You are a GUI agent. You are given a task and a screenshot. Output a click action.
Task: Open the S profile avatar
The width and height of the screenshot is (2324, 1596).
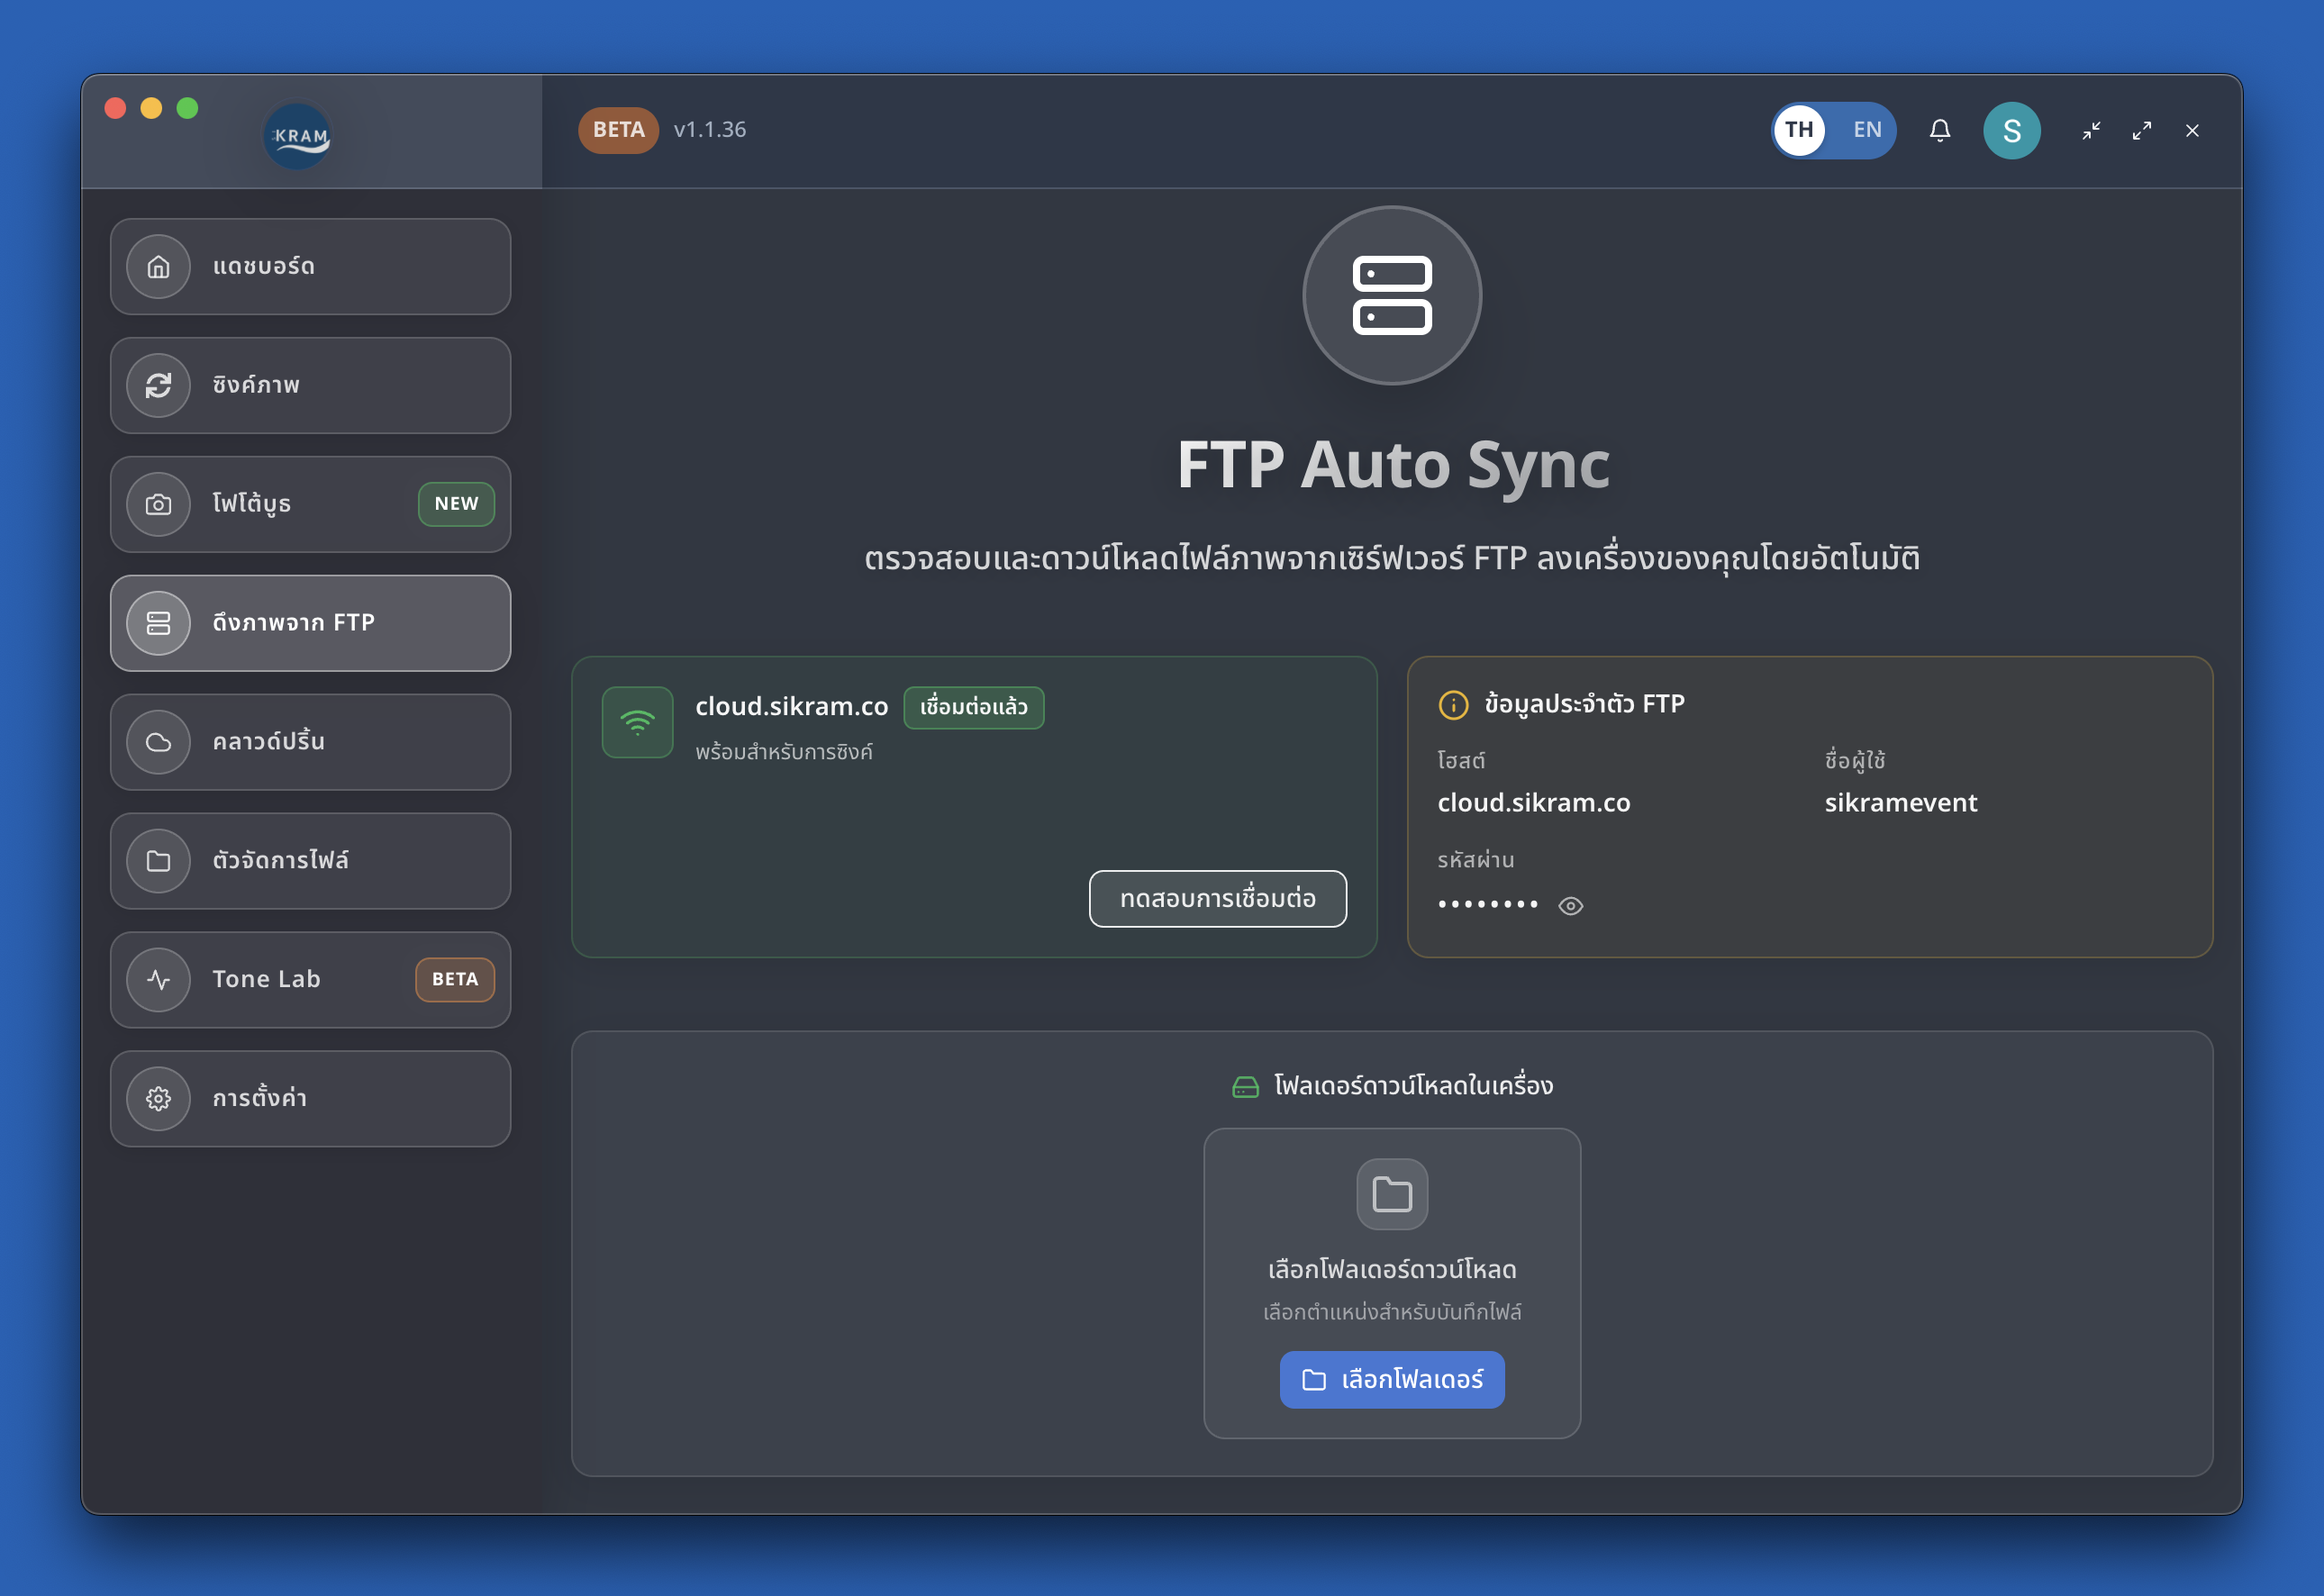click(x=2012, y=130)
